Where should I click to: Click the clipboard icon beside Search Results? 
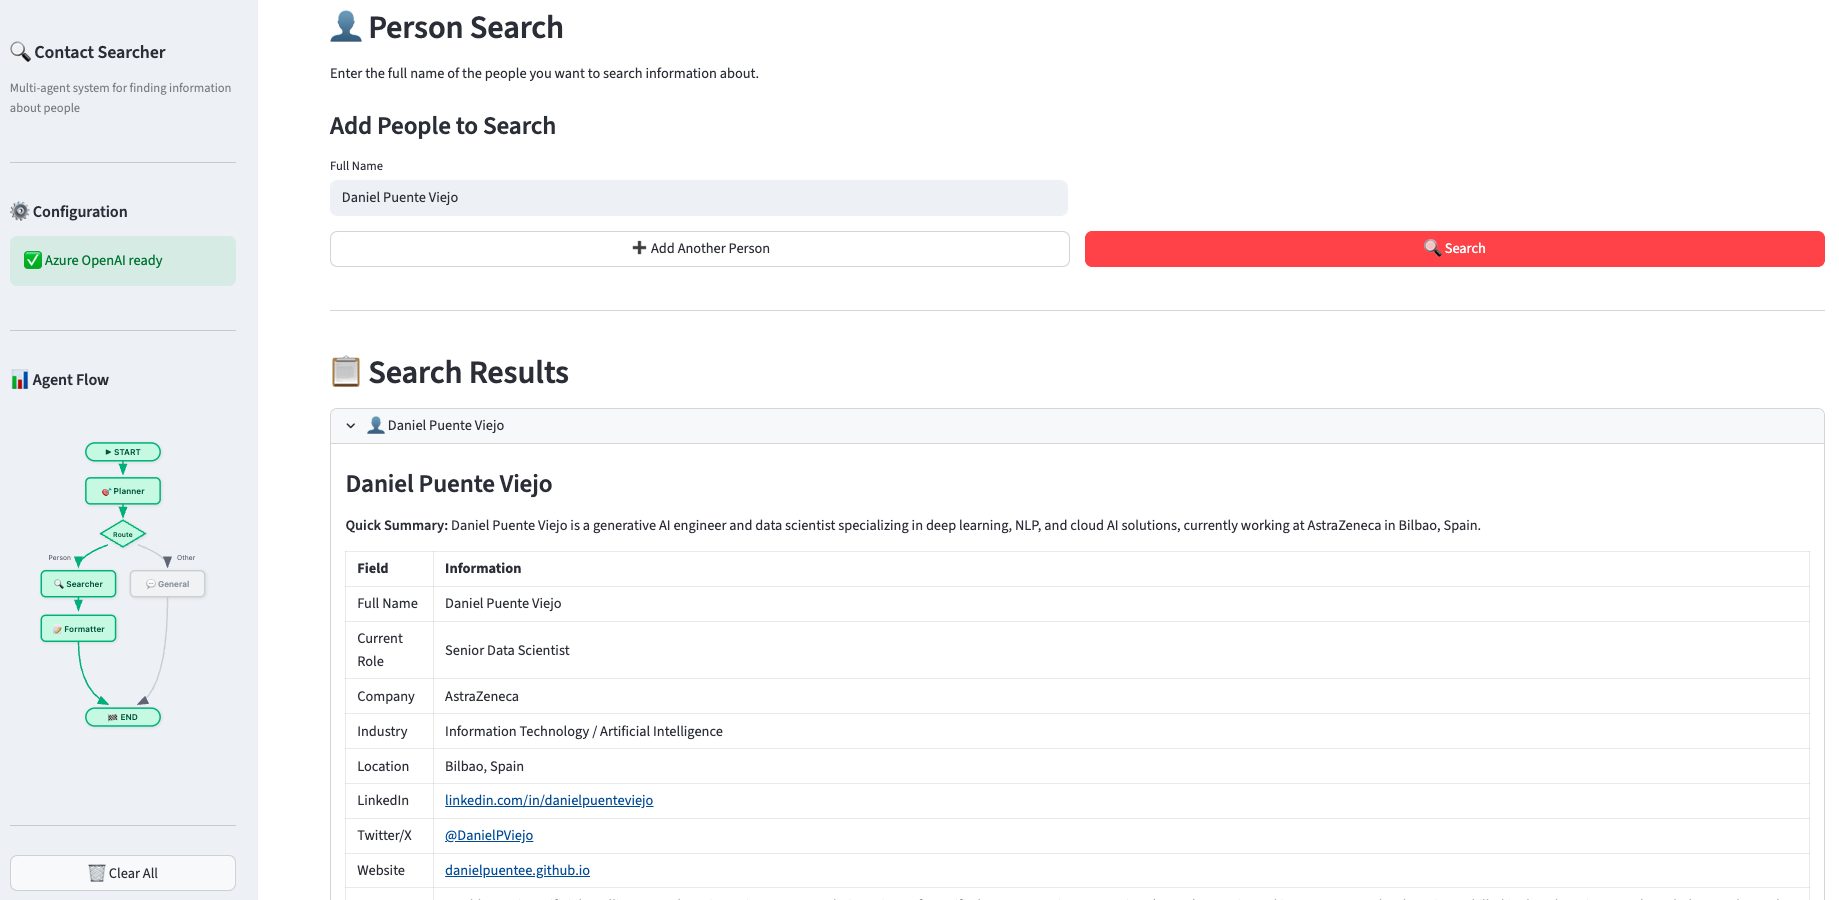[x=345, y=371]
